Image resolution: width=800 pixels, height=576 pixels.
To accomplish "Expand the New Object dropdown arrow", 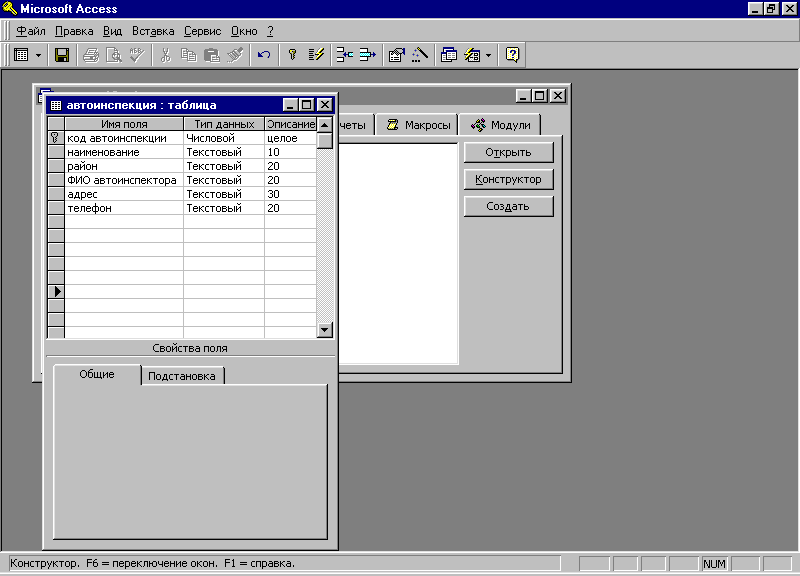I will 488,55.
